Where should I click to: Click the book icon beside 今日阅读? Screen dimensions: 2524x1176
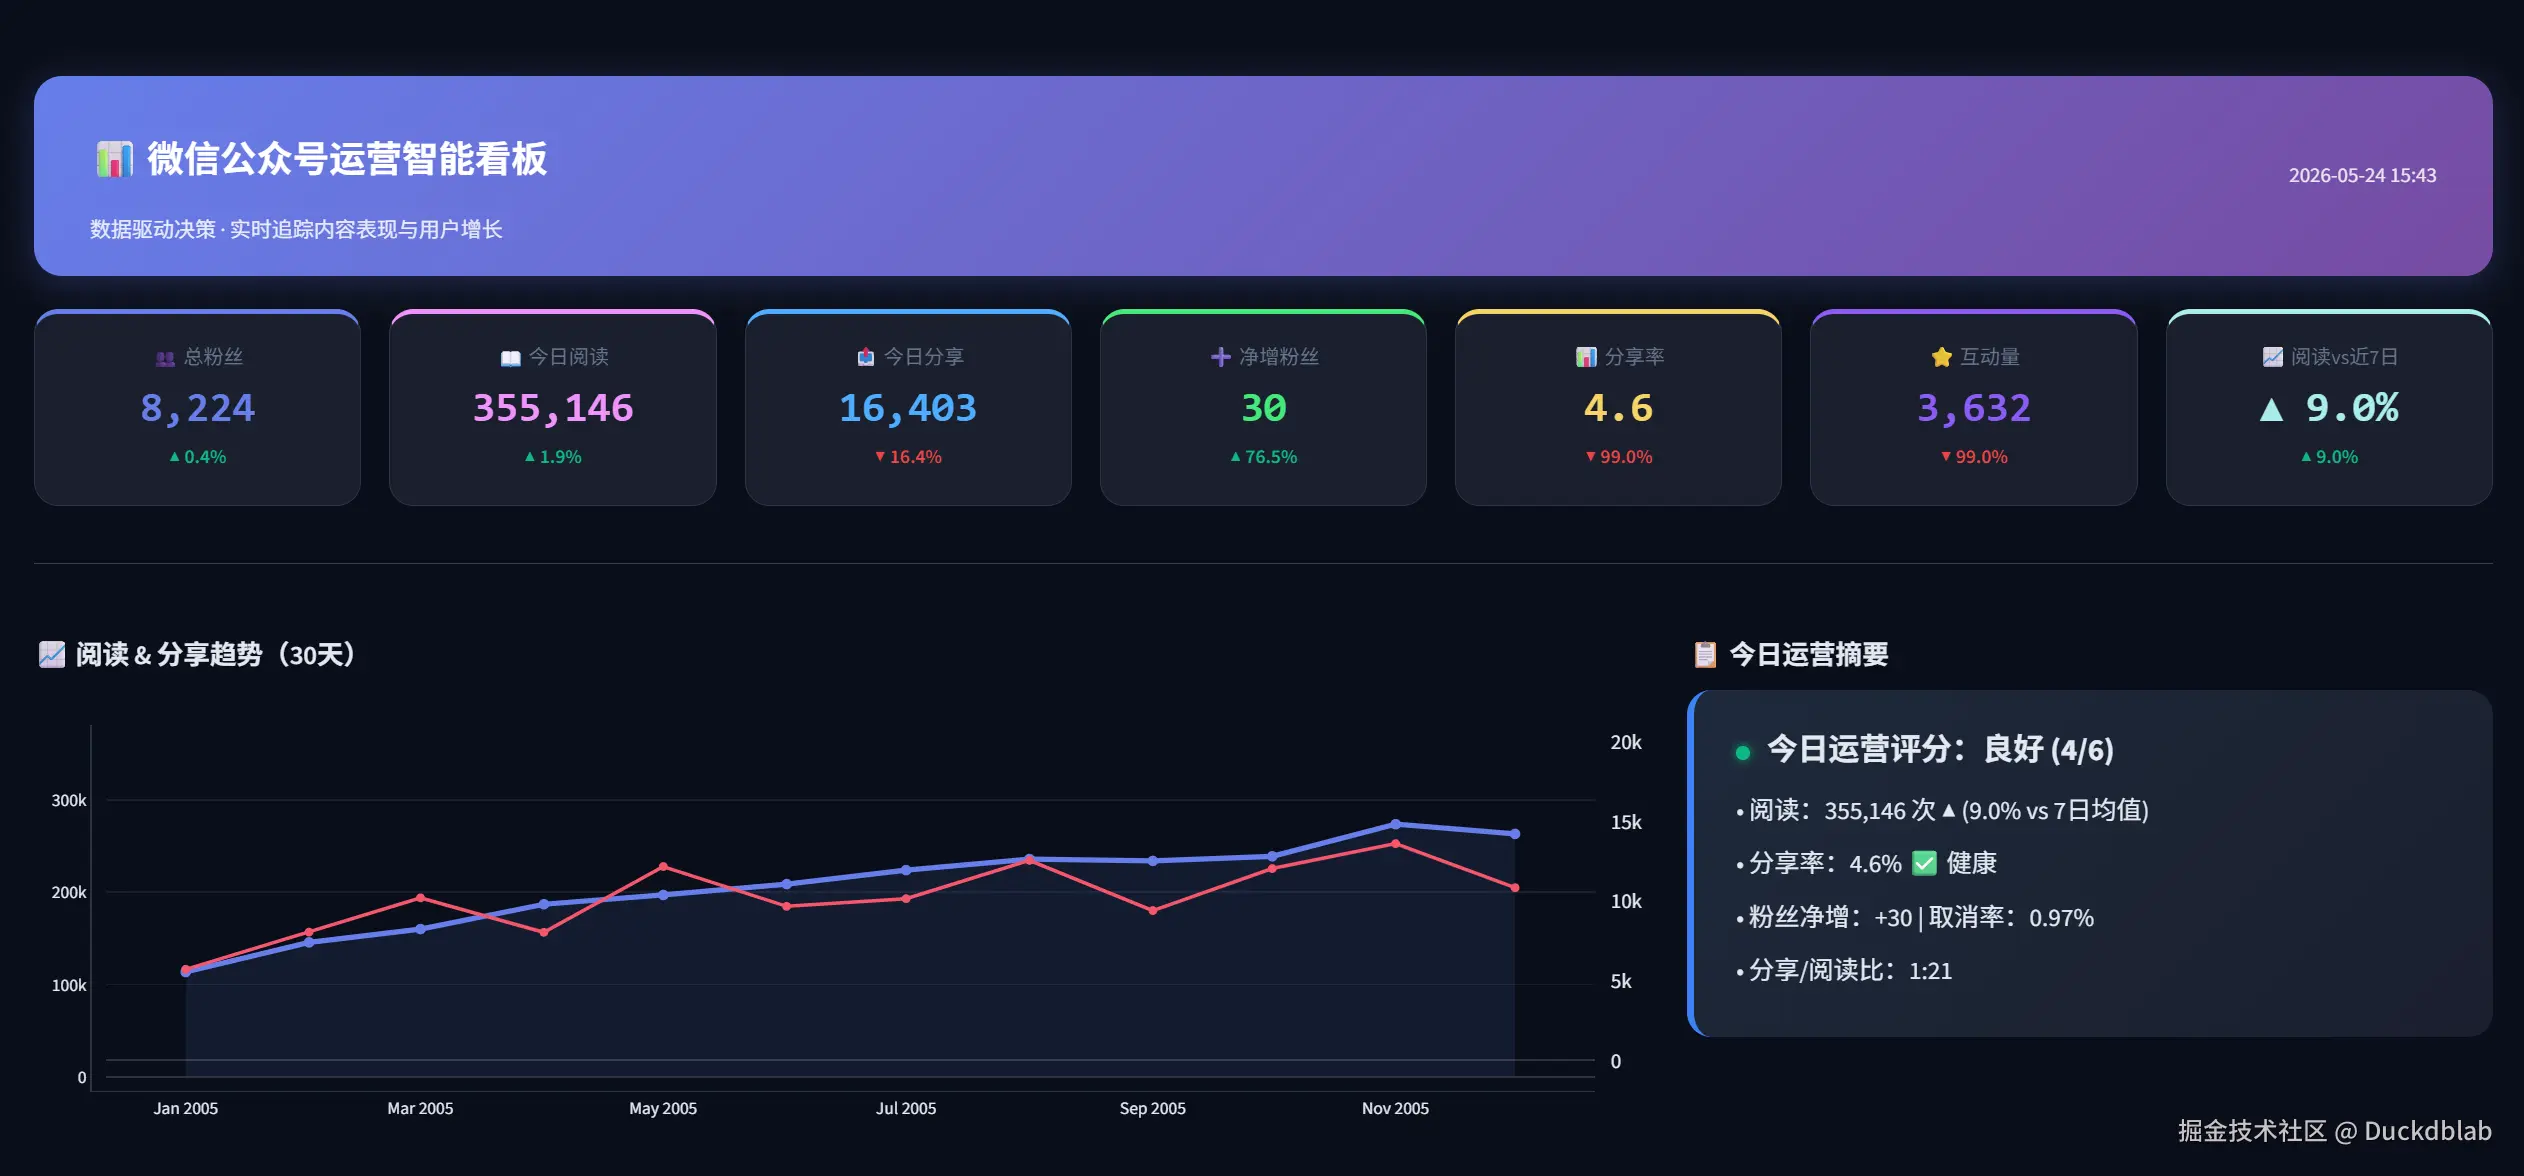point(510,358)
